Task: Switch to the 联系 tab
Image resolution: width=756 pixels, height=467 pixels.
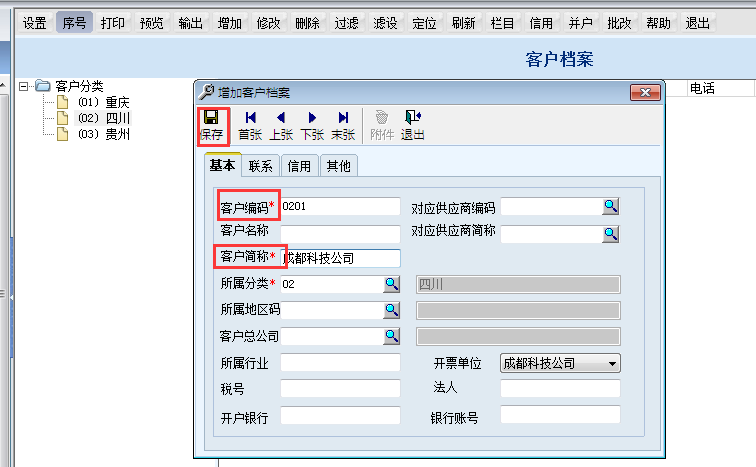Action: [x=260, y=166]
